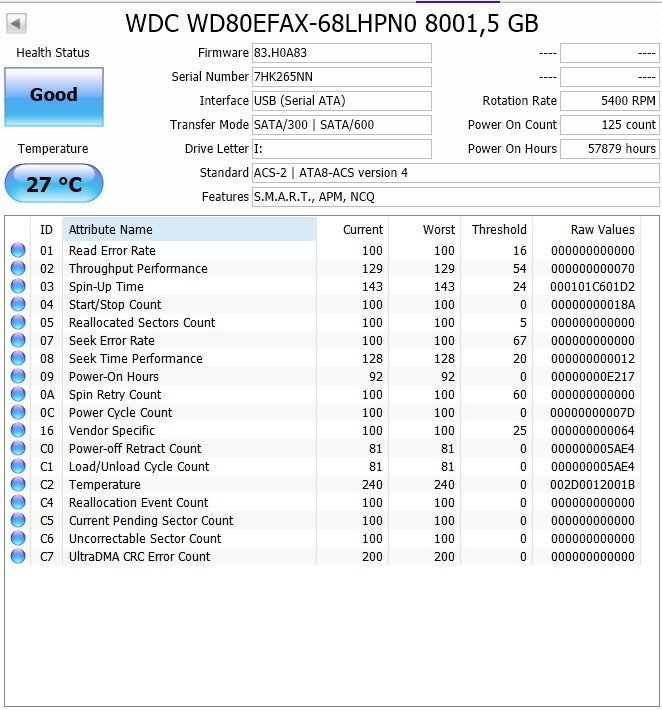Click the status orb beside Power-On Hours
This screenshot has height=710, width=662.
(18, 377)
